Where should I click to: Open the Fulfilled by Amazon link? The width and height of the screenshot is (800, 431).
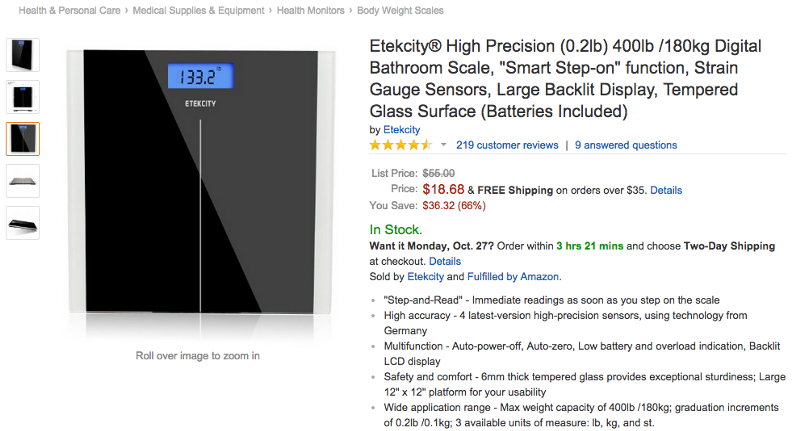tap(513, 276)
